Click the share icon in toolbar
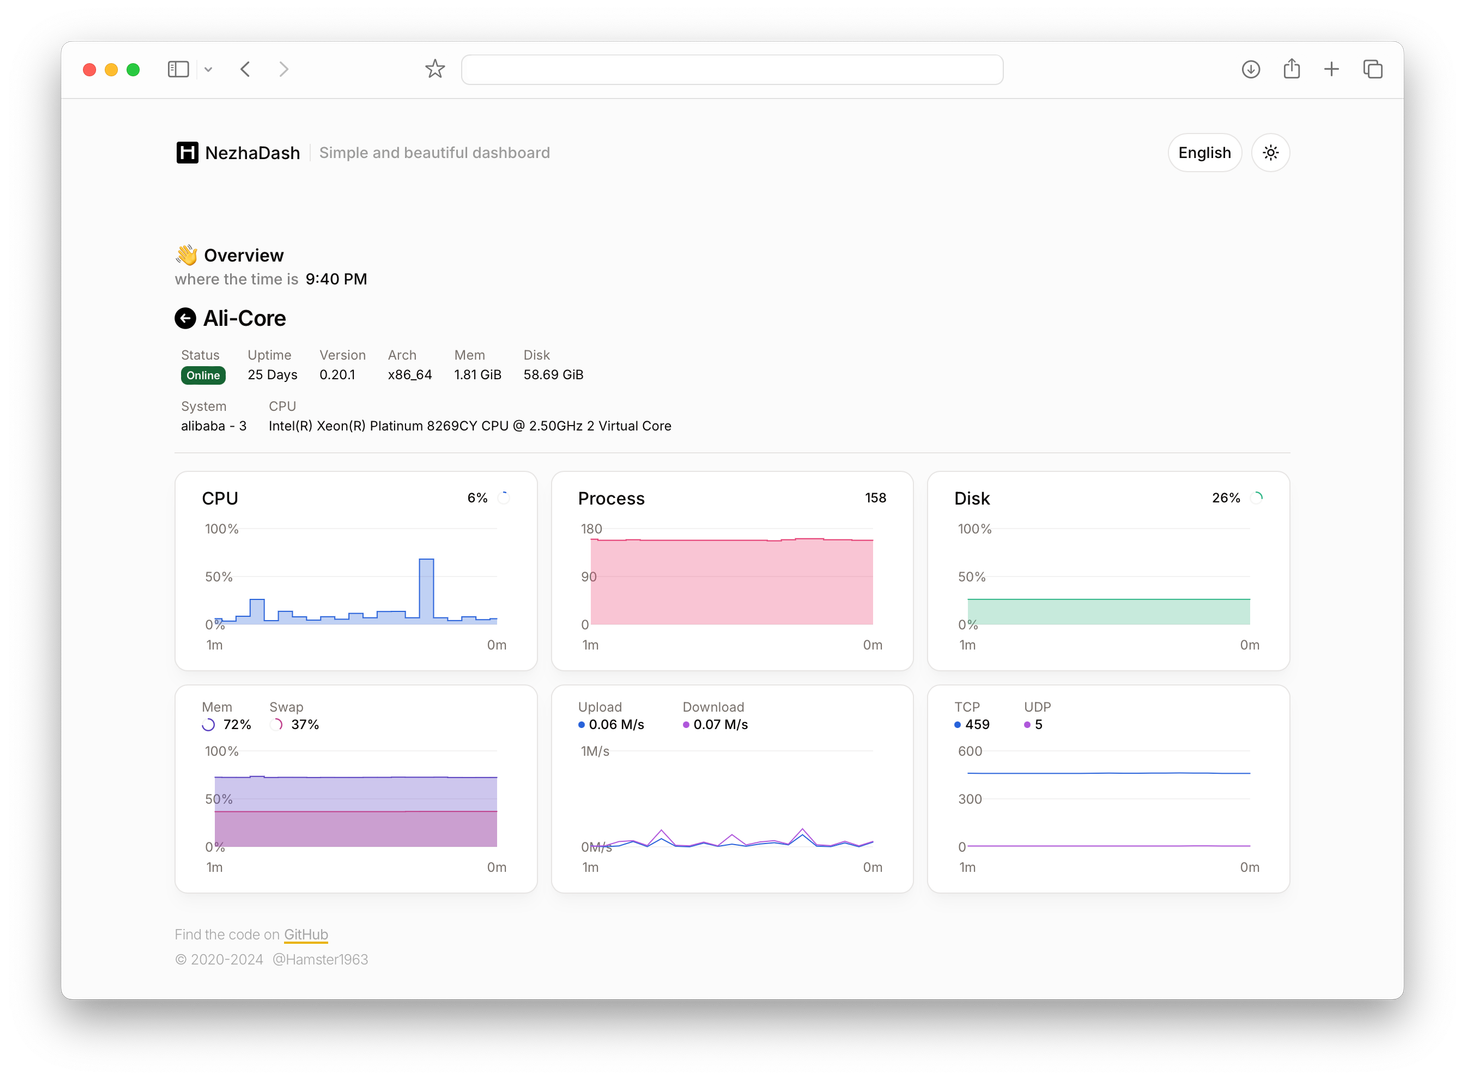 [x=1291, y=69]
